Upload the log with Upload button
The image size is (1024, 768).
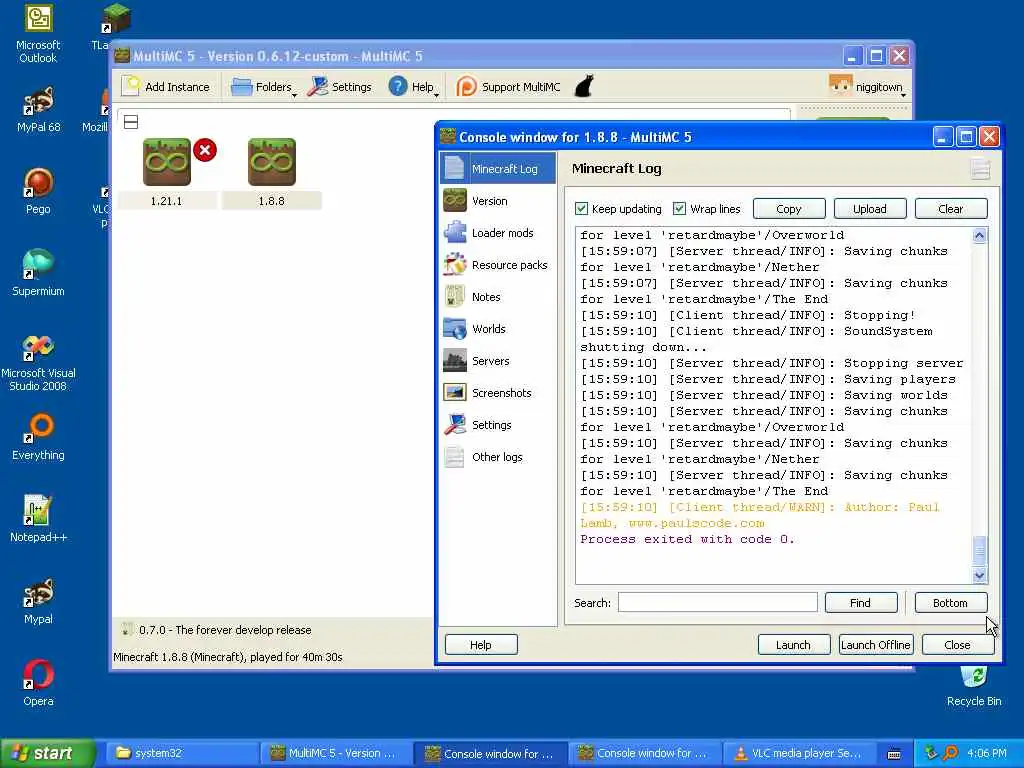click(x=870, y=209)
